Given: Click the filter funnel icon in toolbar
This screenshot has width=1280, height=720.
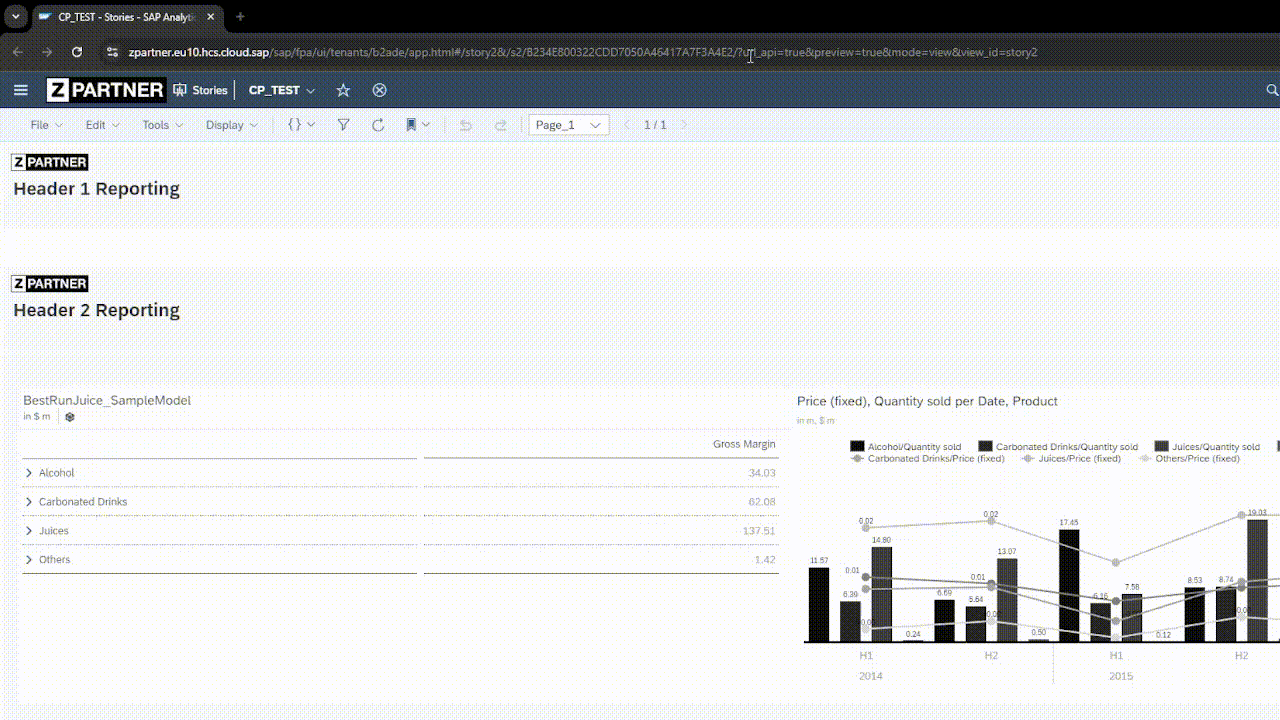Looking at the screenshot, I should (x=343, y=125).
